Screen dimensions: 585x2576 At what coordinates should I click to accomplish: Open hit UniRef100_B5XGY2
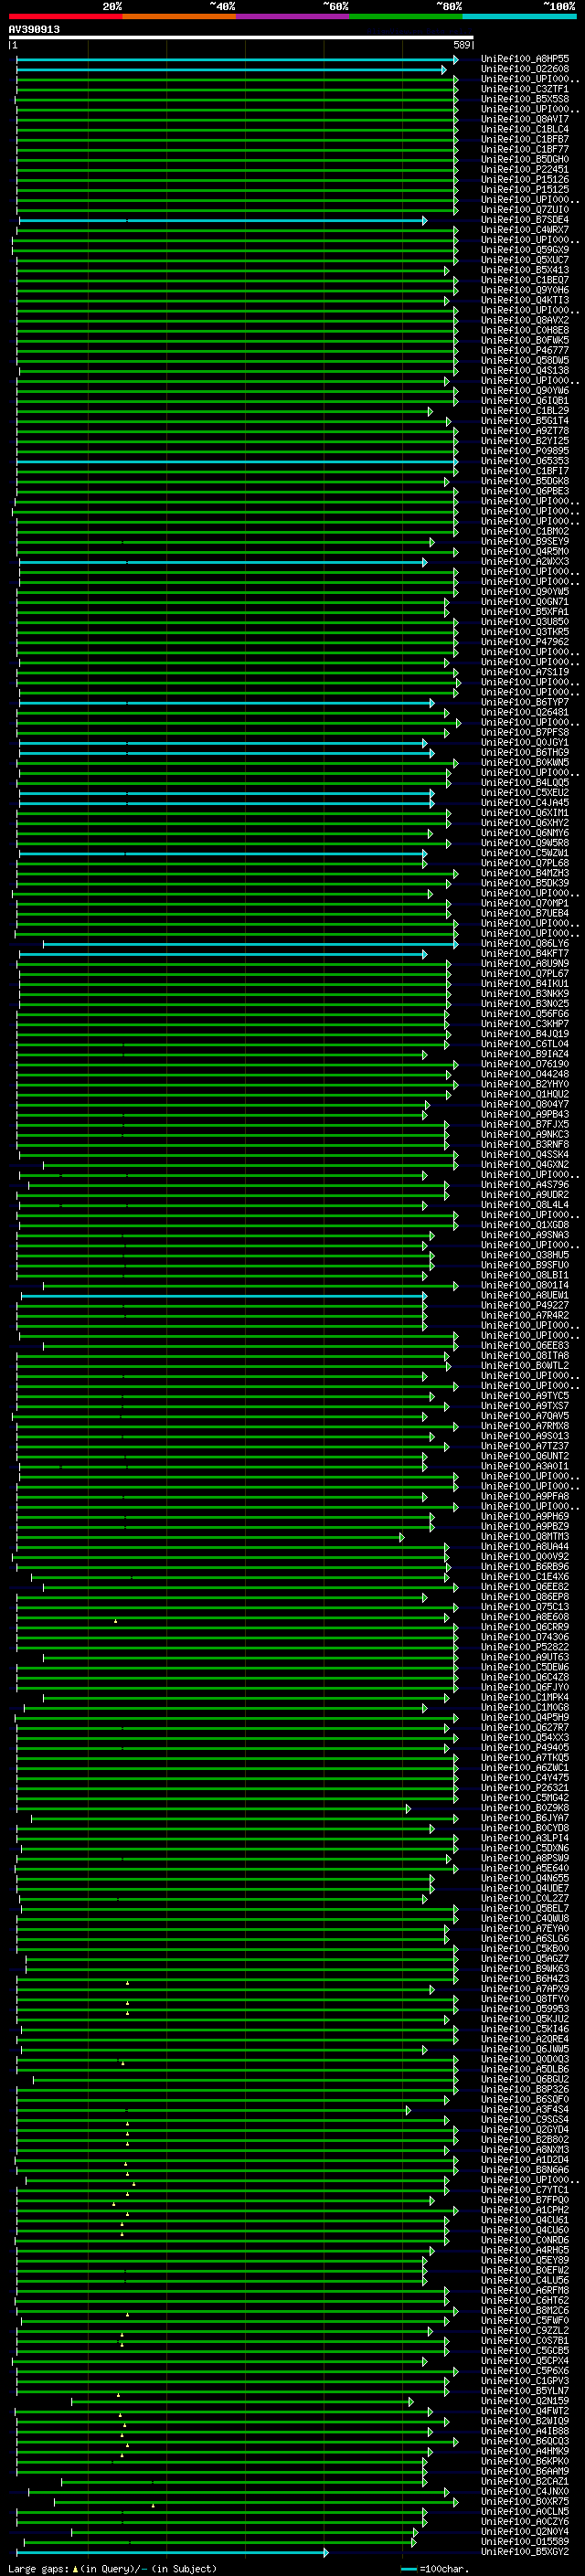pos(525,2552)
